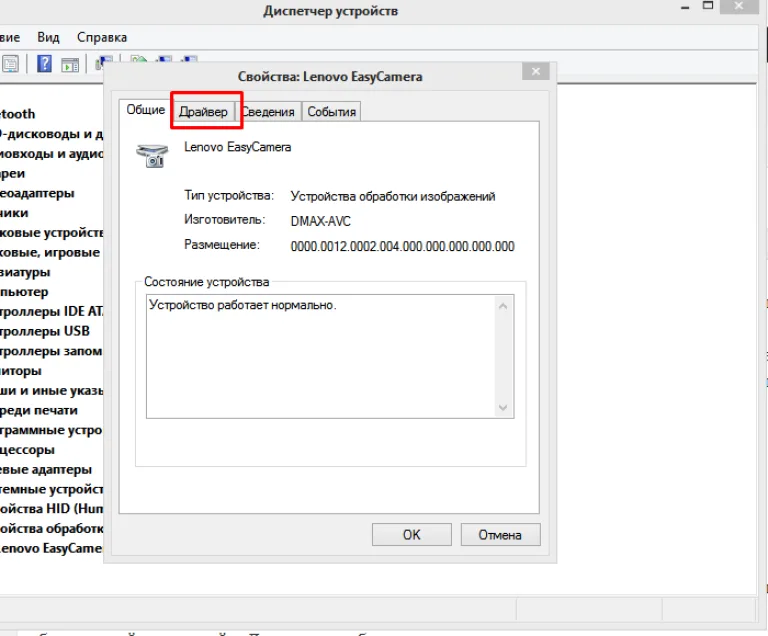The image size is (768, 636).
Task: Click the Состояние устройства group label
Action: pos(207,282)
